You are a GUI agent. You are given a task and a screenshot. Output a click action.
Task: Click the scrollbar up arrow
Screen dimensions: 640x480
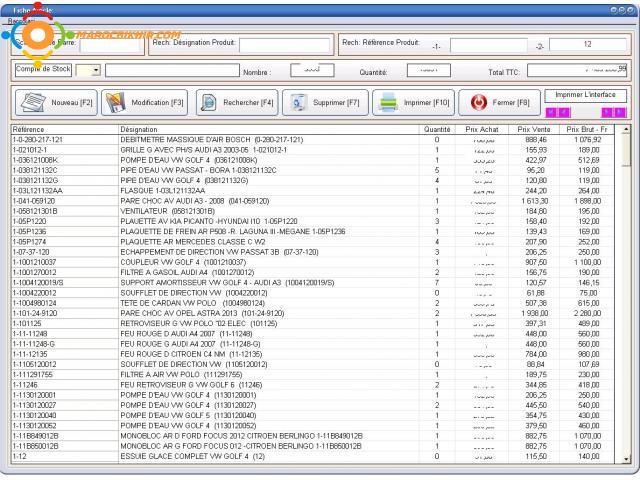(x=626, y=129)
